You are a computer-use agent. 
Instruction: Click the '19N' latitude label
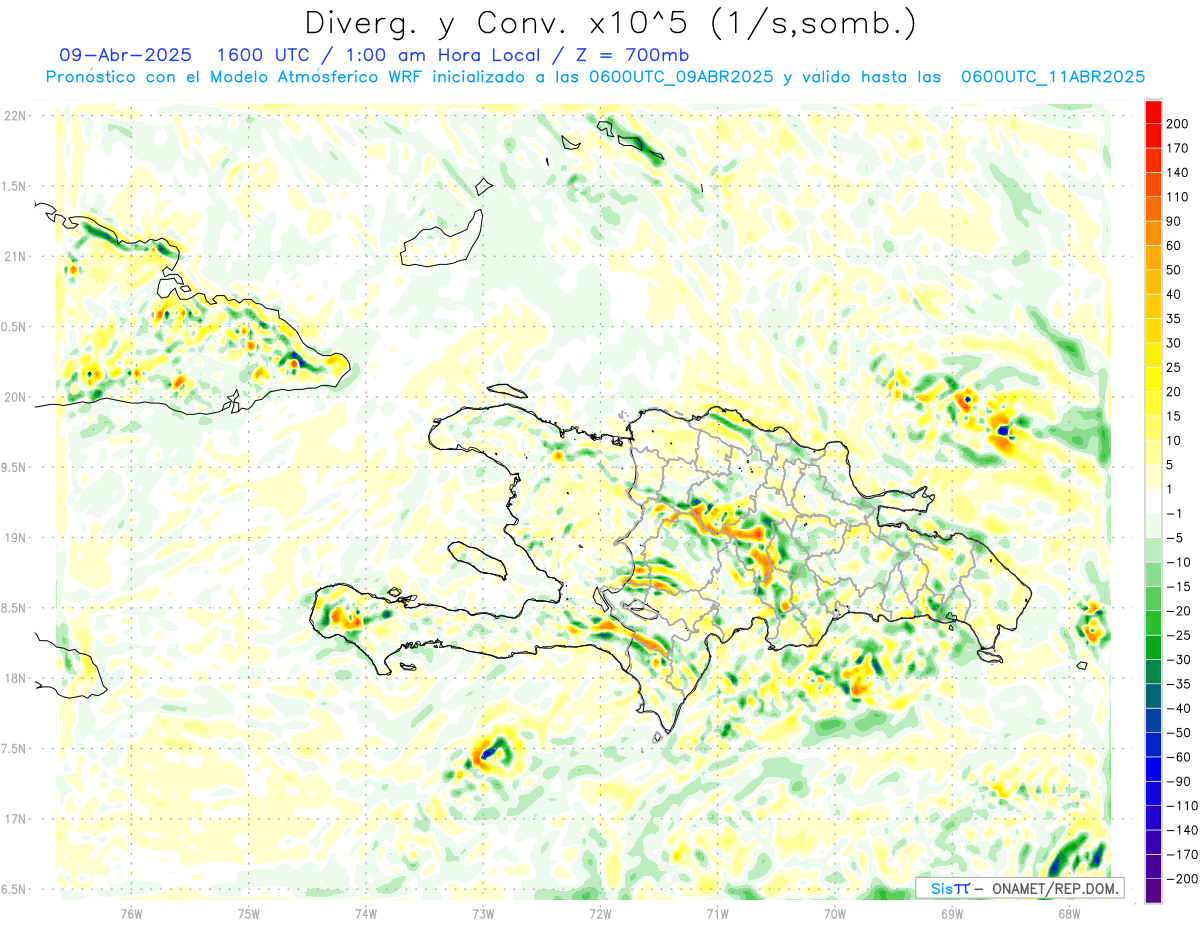point(14,538)
